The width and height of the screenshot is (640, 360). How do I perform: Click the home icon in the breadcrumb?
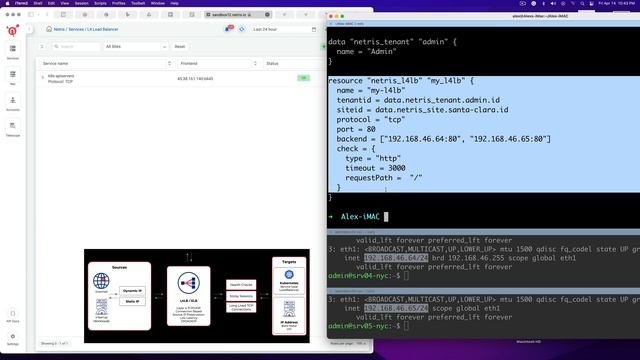click(x=49, y=29)
